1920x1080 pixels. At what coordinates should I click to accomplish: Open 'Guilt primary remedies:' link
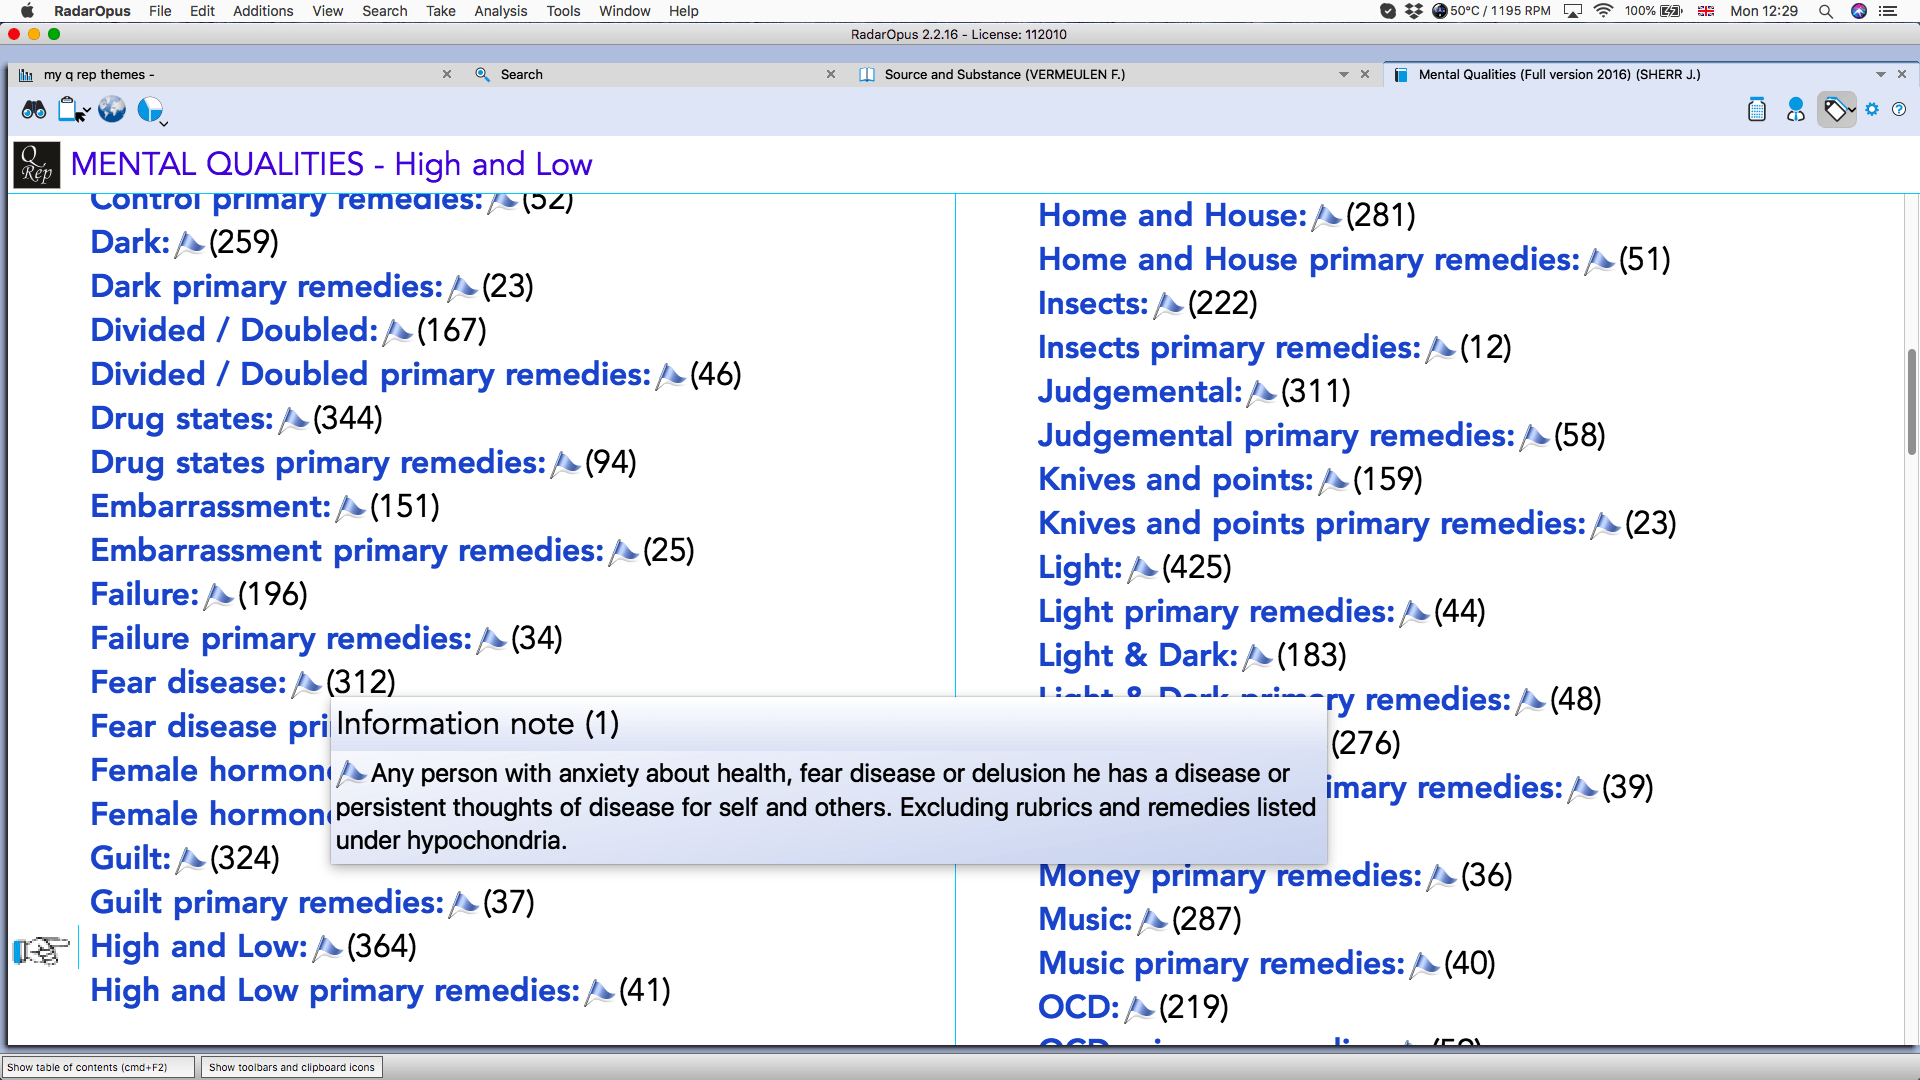(x=267, y=903)
